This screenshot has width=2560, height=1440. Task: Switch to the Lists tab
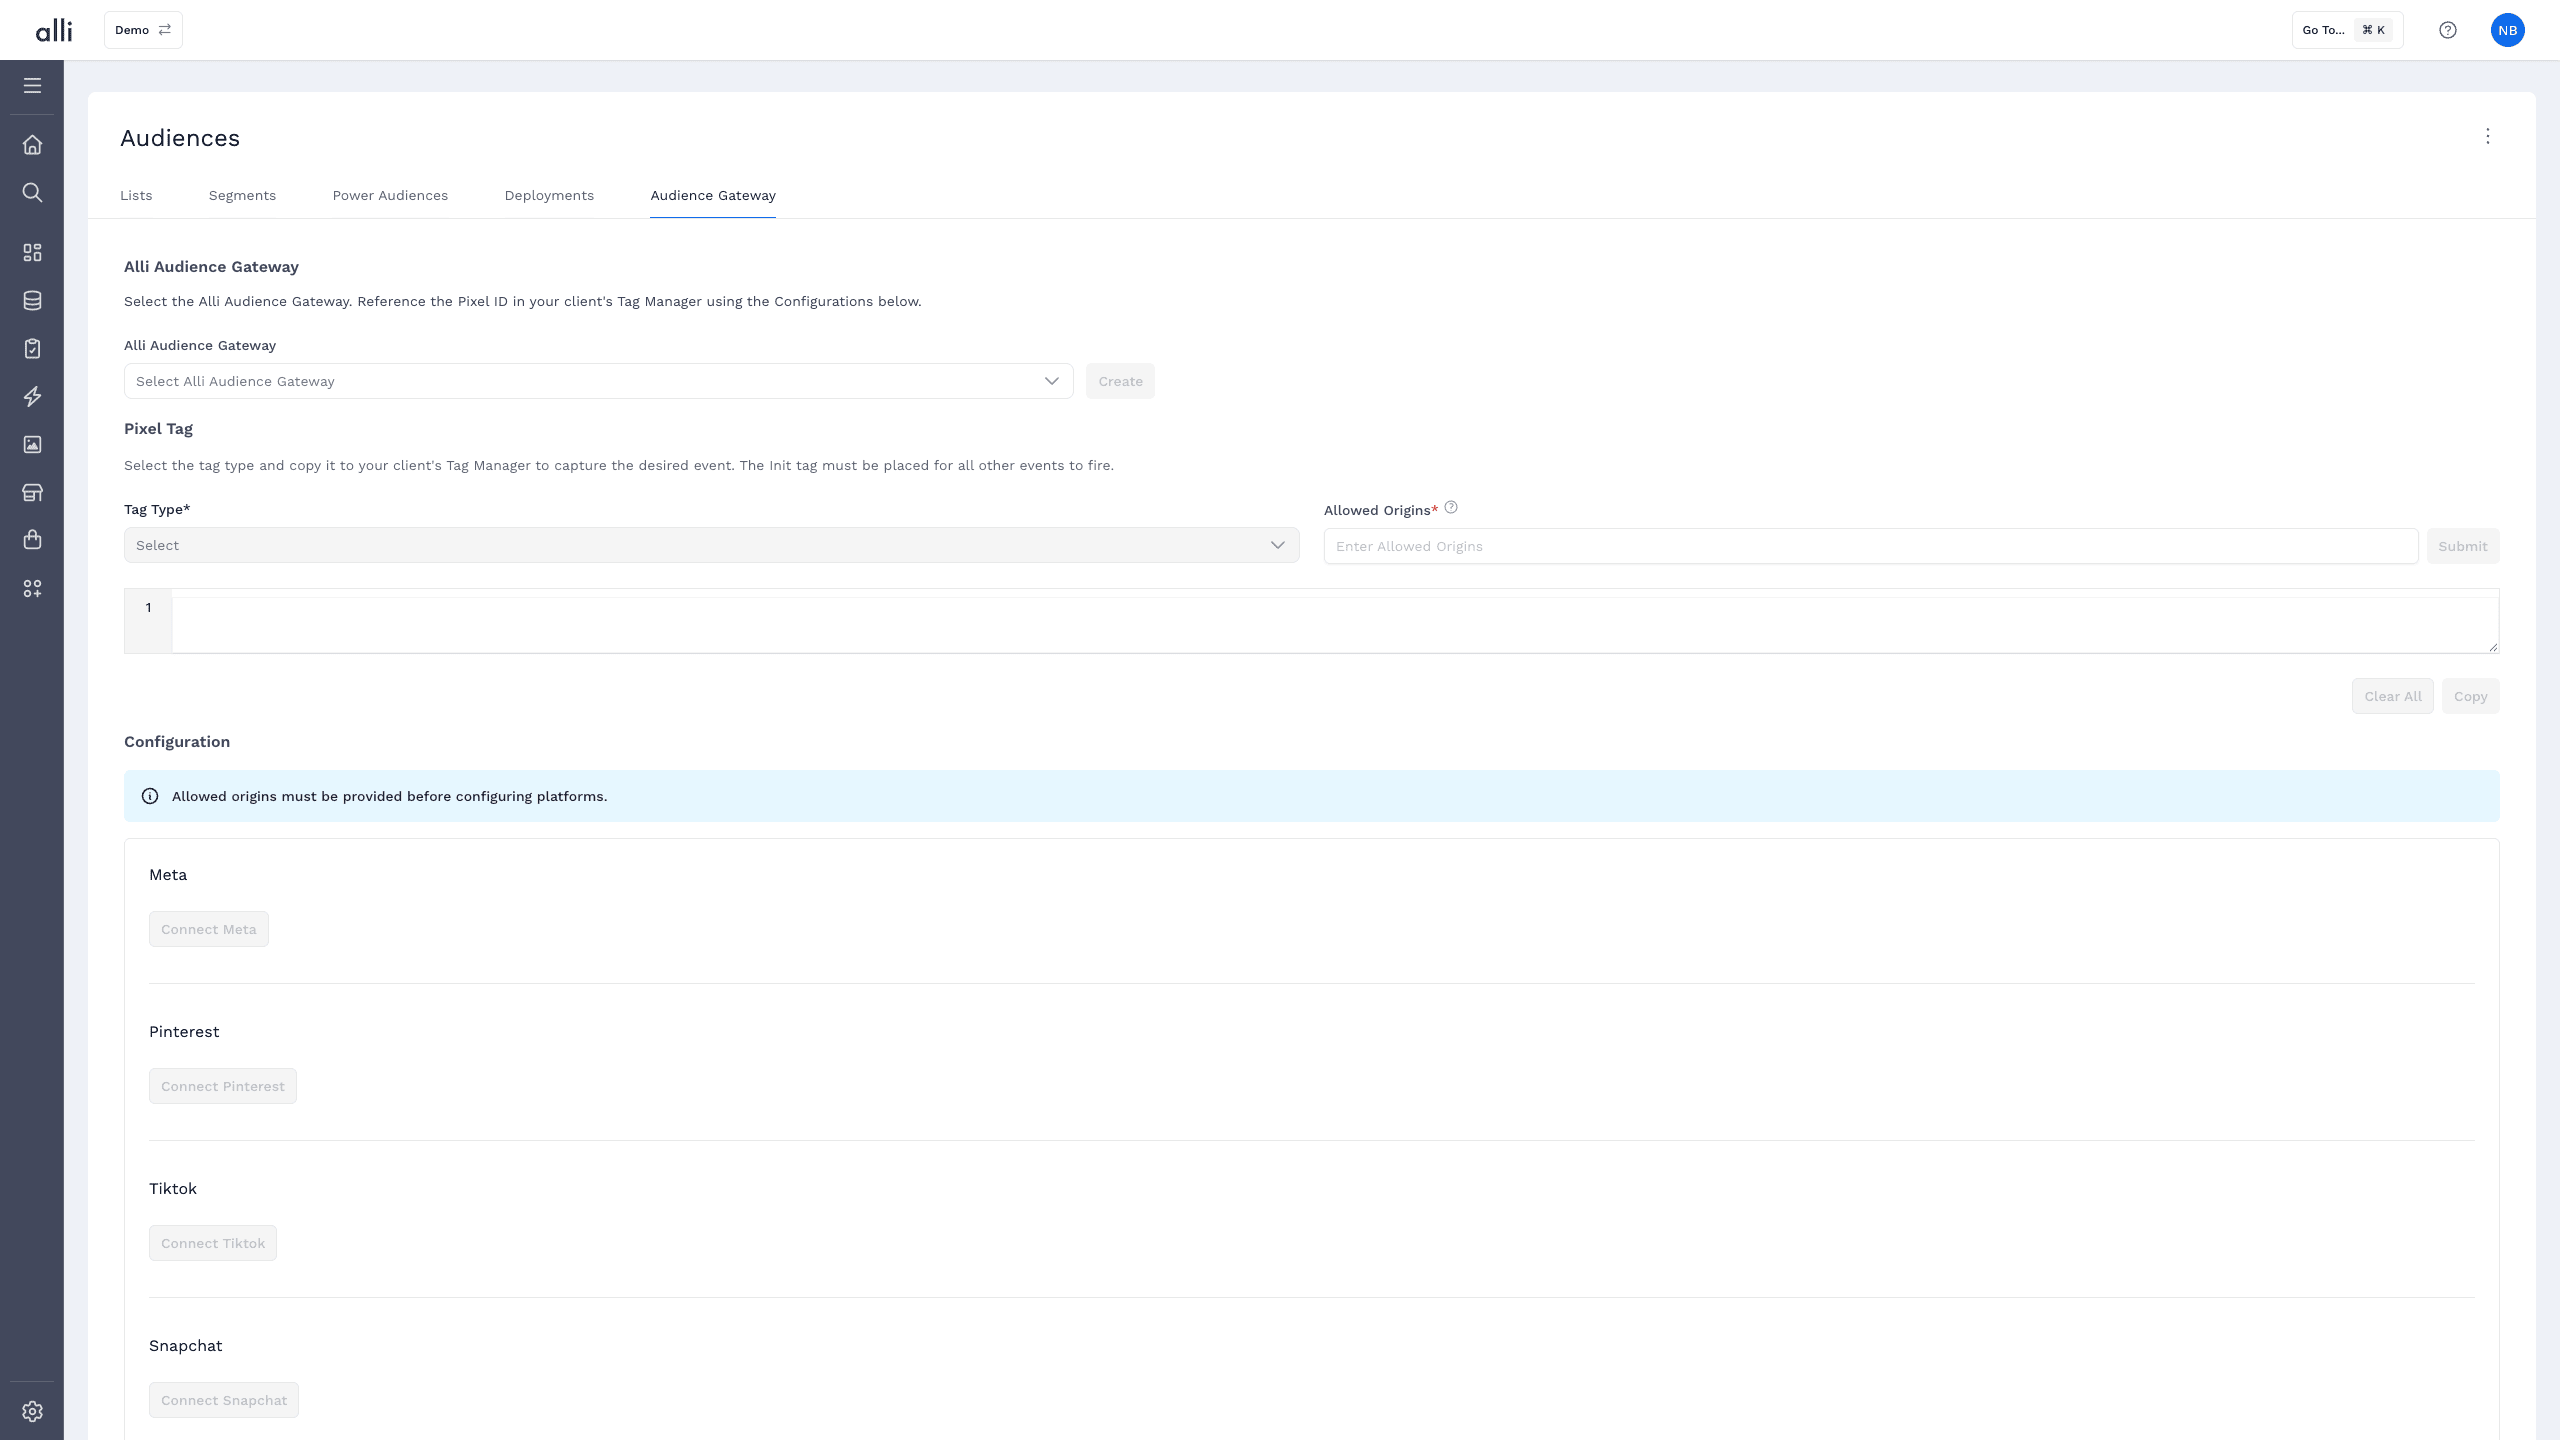click(136, 195)
